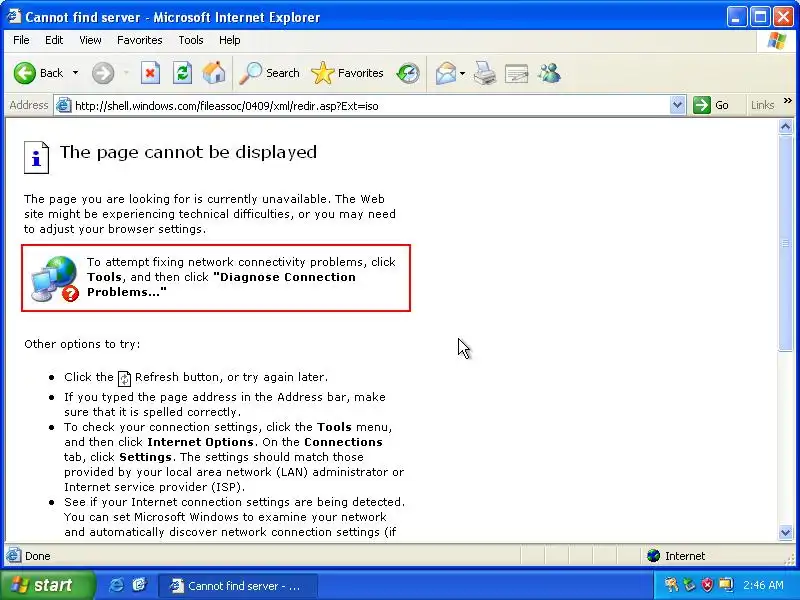Click the Safely Remove Hardware tray icon
The image size is (800, 600).
[689, 585]
